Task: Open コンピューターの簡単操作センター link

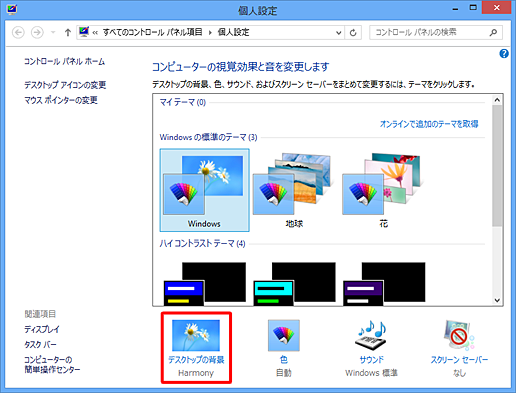Action: (52, 364)
